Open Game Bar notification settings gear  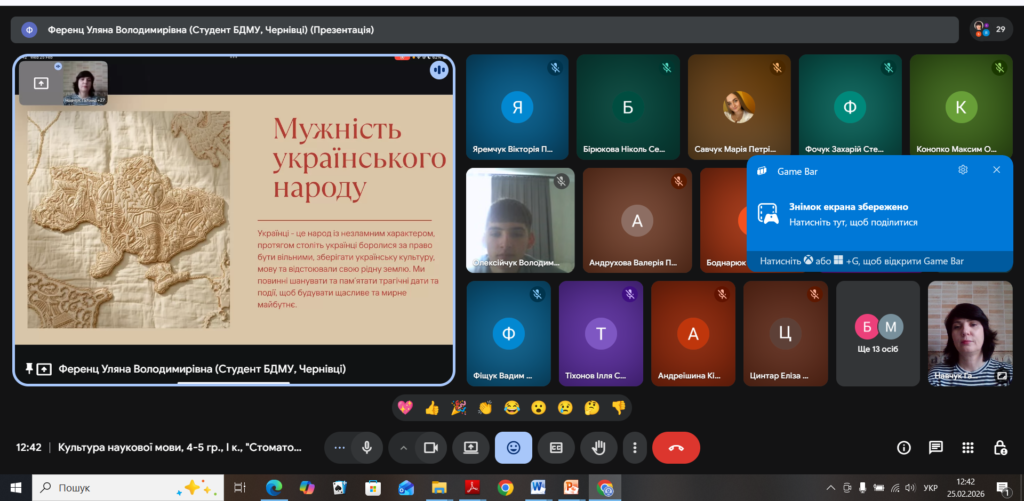[x=963, y=170]
